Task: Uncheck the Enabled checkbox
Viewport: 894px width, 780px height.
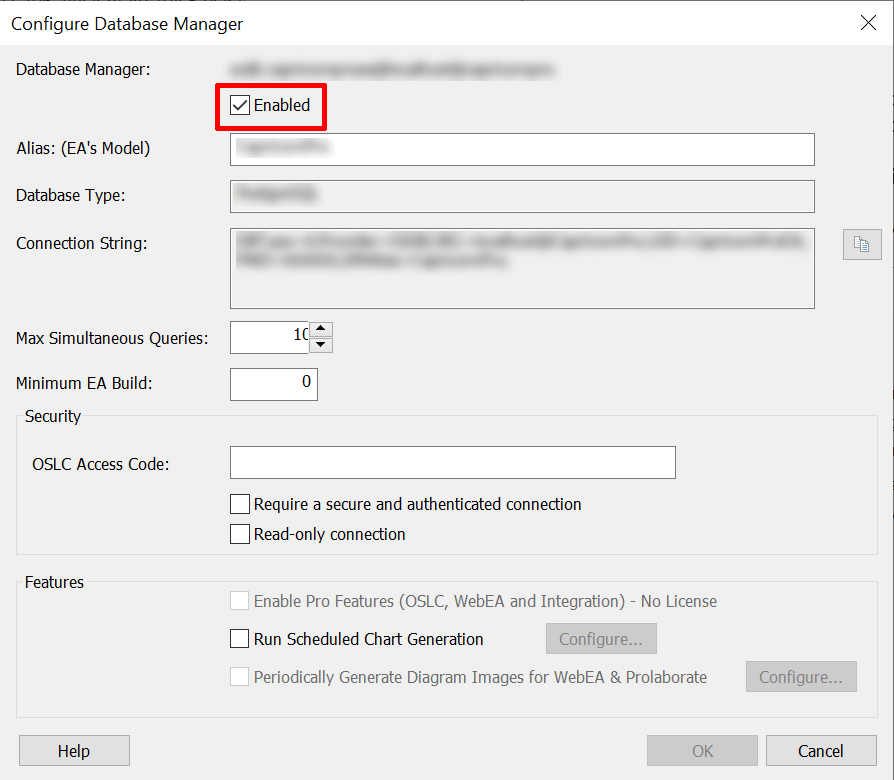Action: point(240,105)
